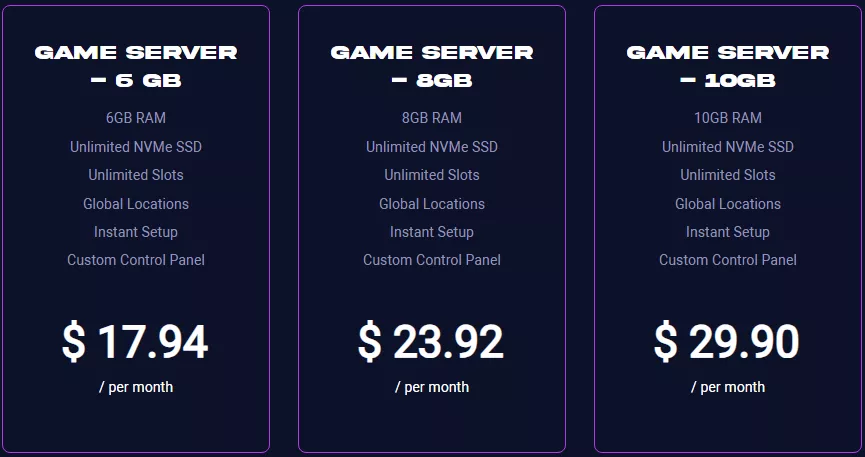Click the $ 17.94 price
Image resolution: width=865 pixels, height=457 pixels.
[135, 342]
